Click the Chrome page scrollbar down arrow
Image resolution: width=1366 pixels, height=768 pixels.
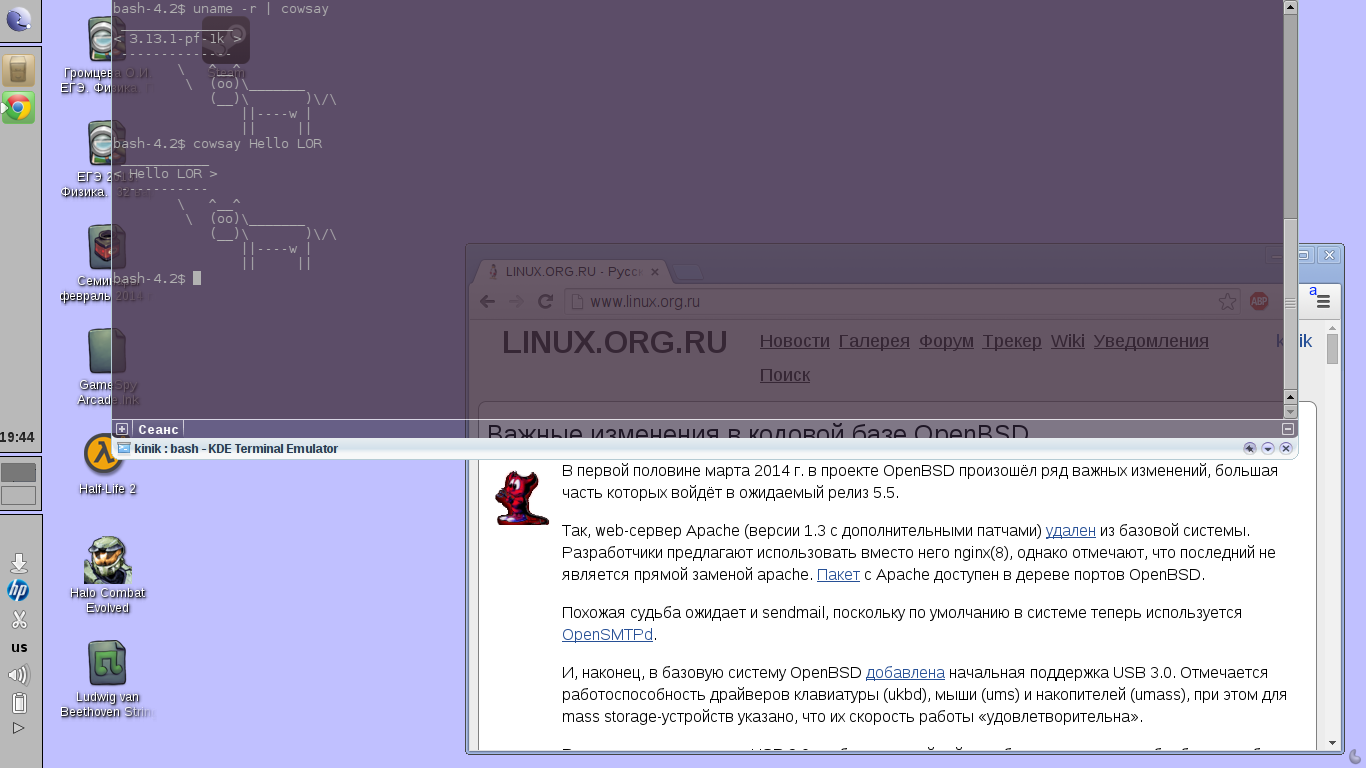[x=1332, y=743]
